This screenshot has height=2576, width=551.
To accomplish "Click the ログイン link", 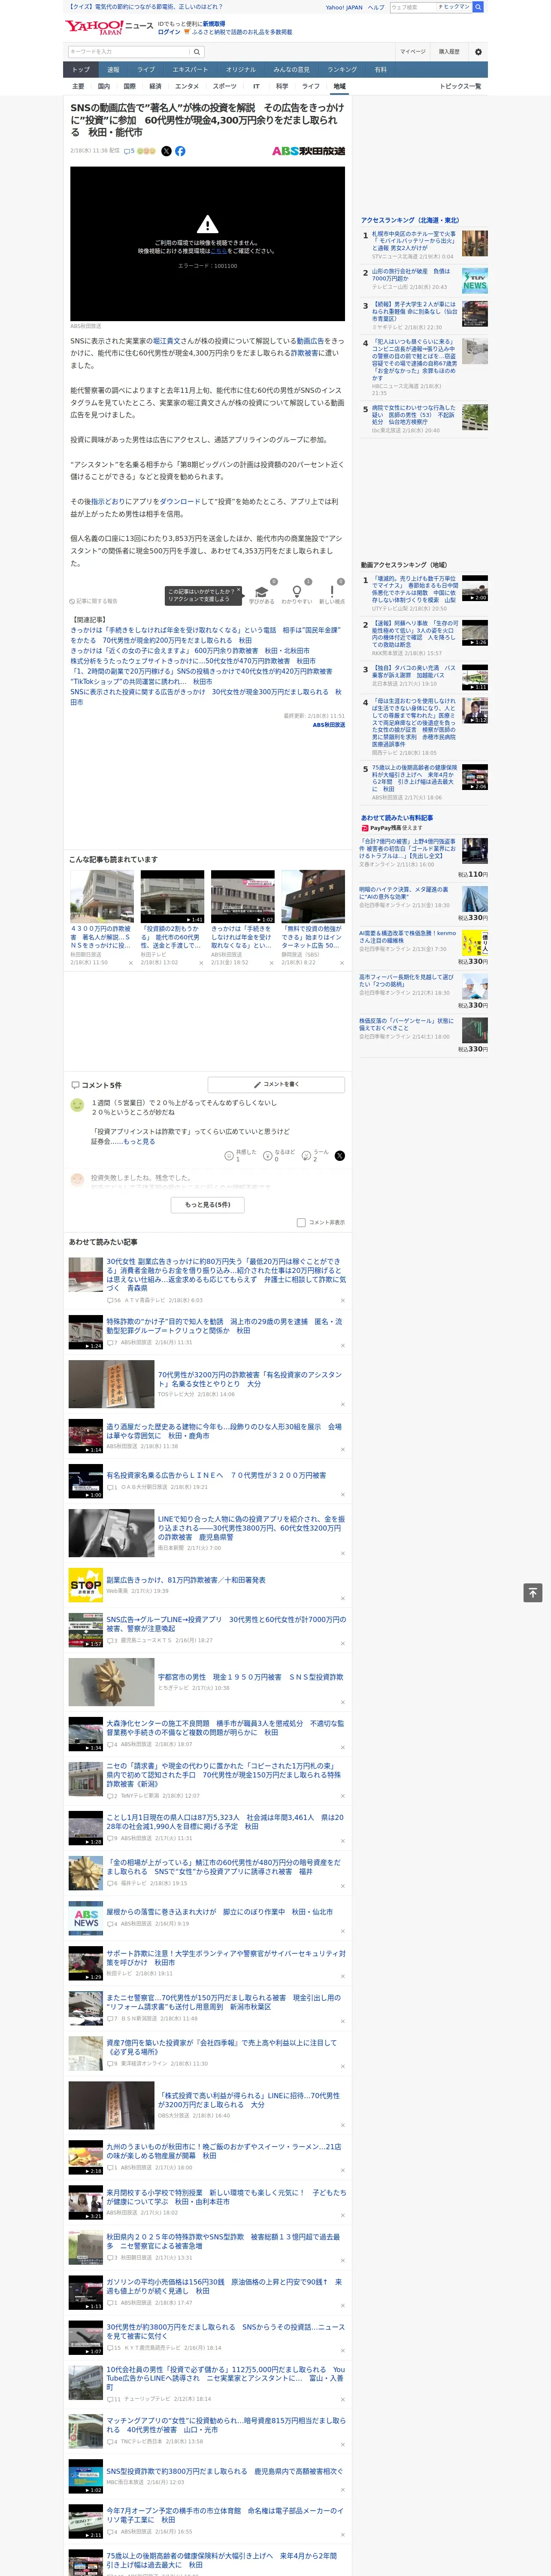I will pos(169,32).
